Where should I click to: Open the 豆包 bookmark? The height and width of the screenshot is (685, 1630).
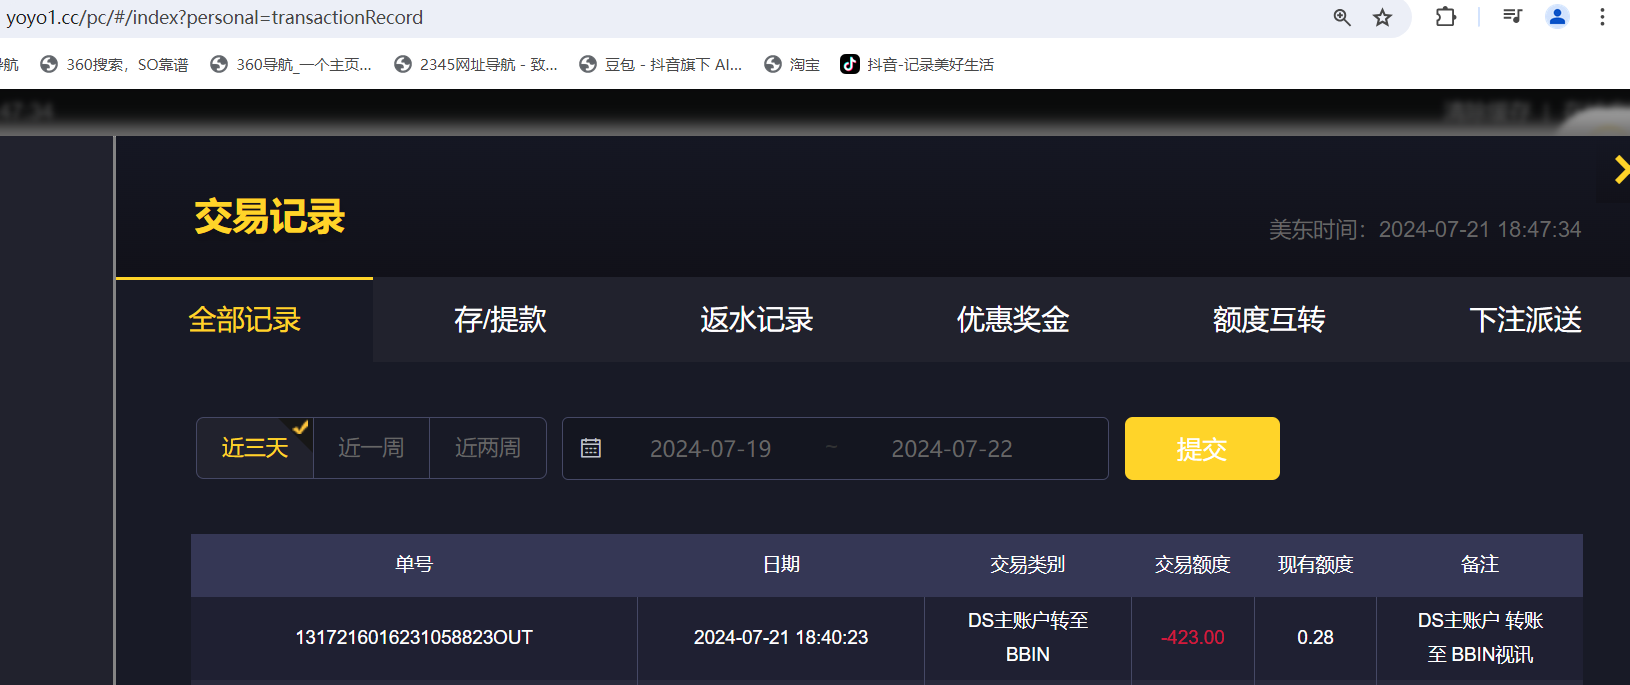(x=661, y=64)
